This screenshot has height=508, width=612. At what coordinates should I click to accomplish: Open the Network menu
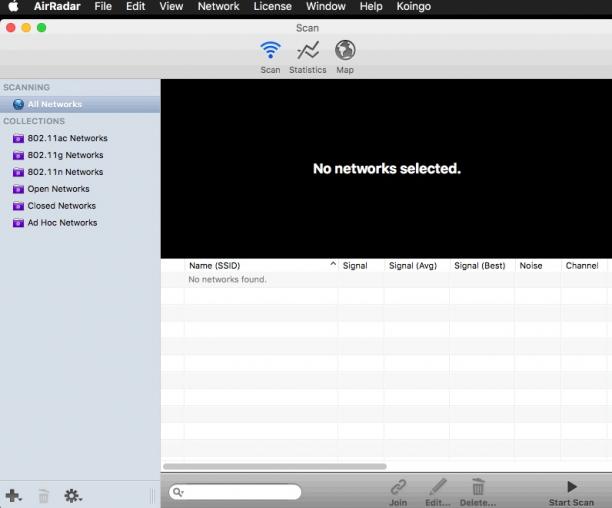[x=218, y=6]
